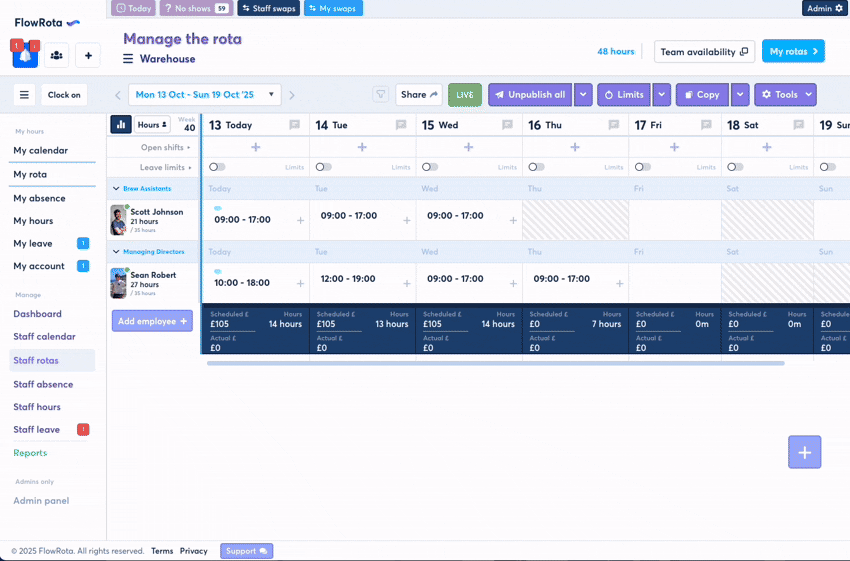The image size is (850, 561).
Task: Toggle the LIVE status button
Action: pos(464,95)
